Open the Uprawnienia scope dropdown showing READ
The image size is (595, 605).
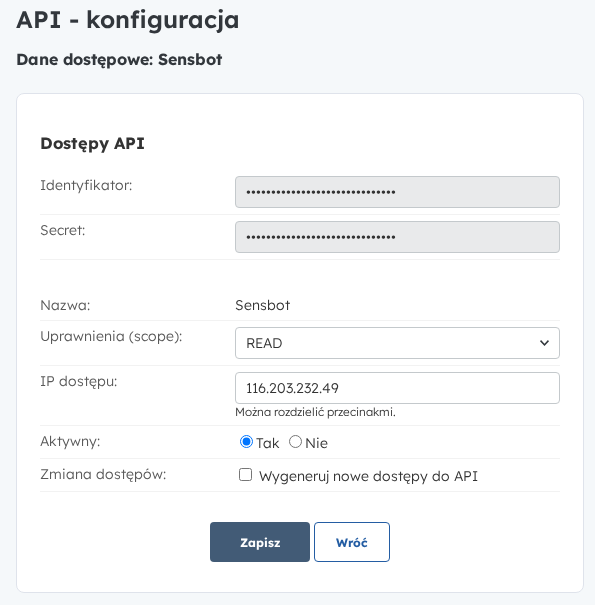[x=397, y=343]
